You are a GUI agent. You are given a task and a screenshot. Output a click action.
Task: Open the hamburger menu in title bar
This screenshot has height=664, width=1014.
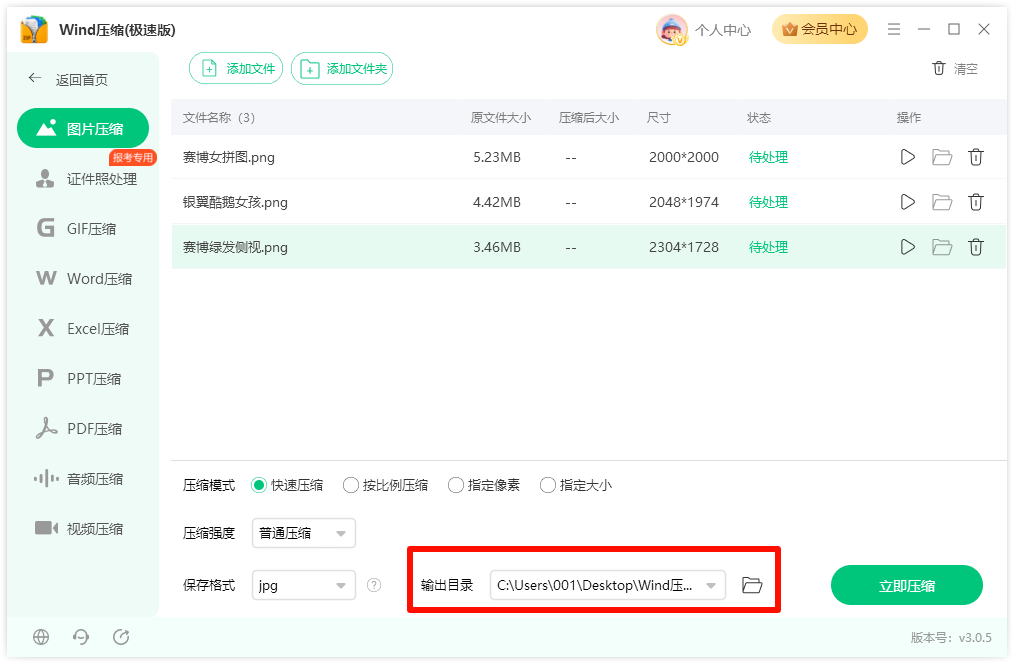[894, 29]
